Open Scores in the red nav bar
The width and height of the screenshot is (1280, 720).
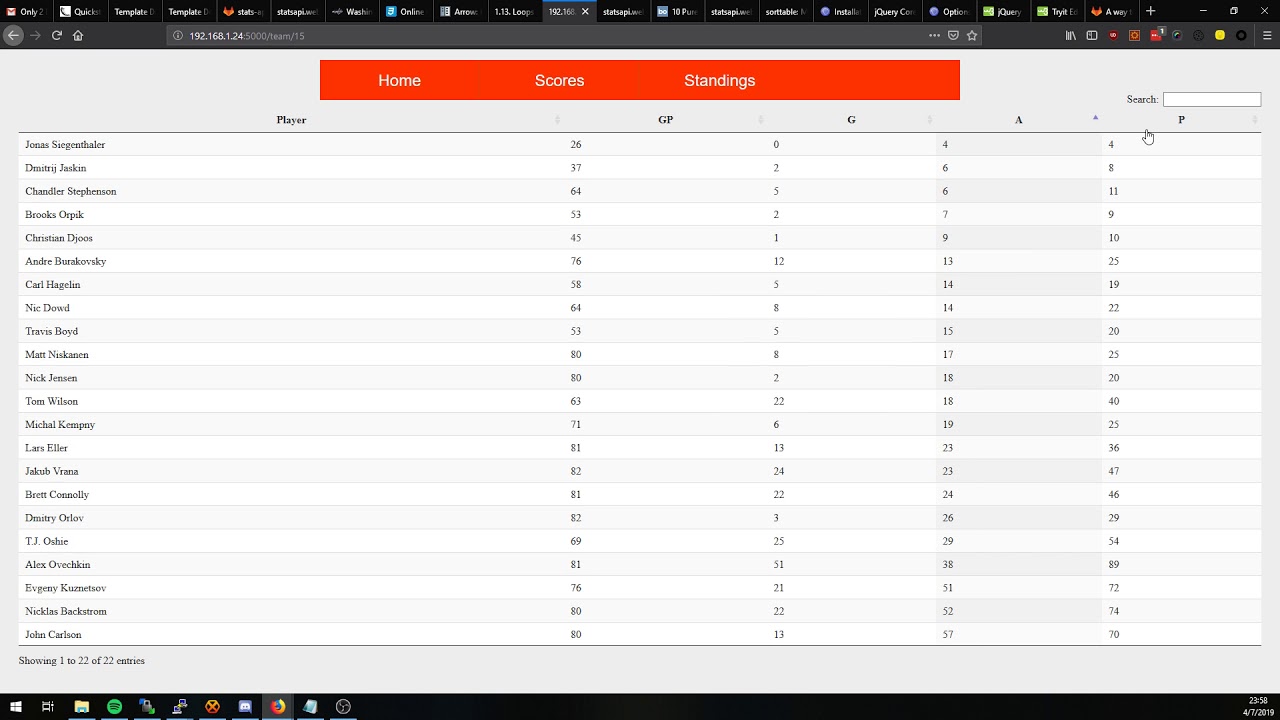click(x=559, y=80)
